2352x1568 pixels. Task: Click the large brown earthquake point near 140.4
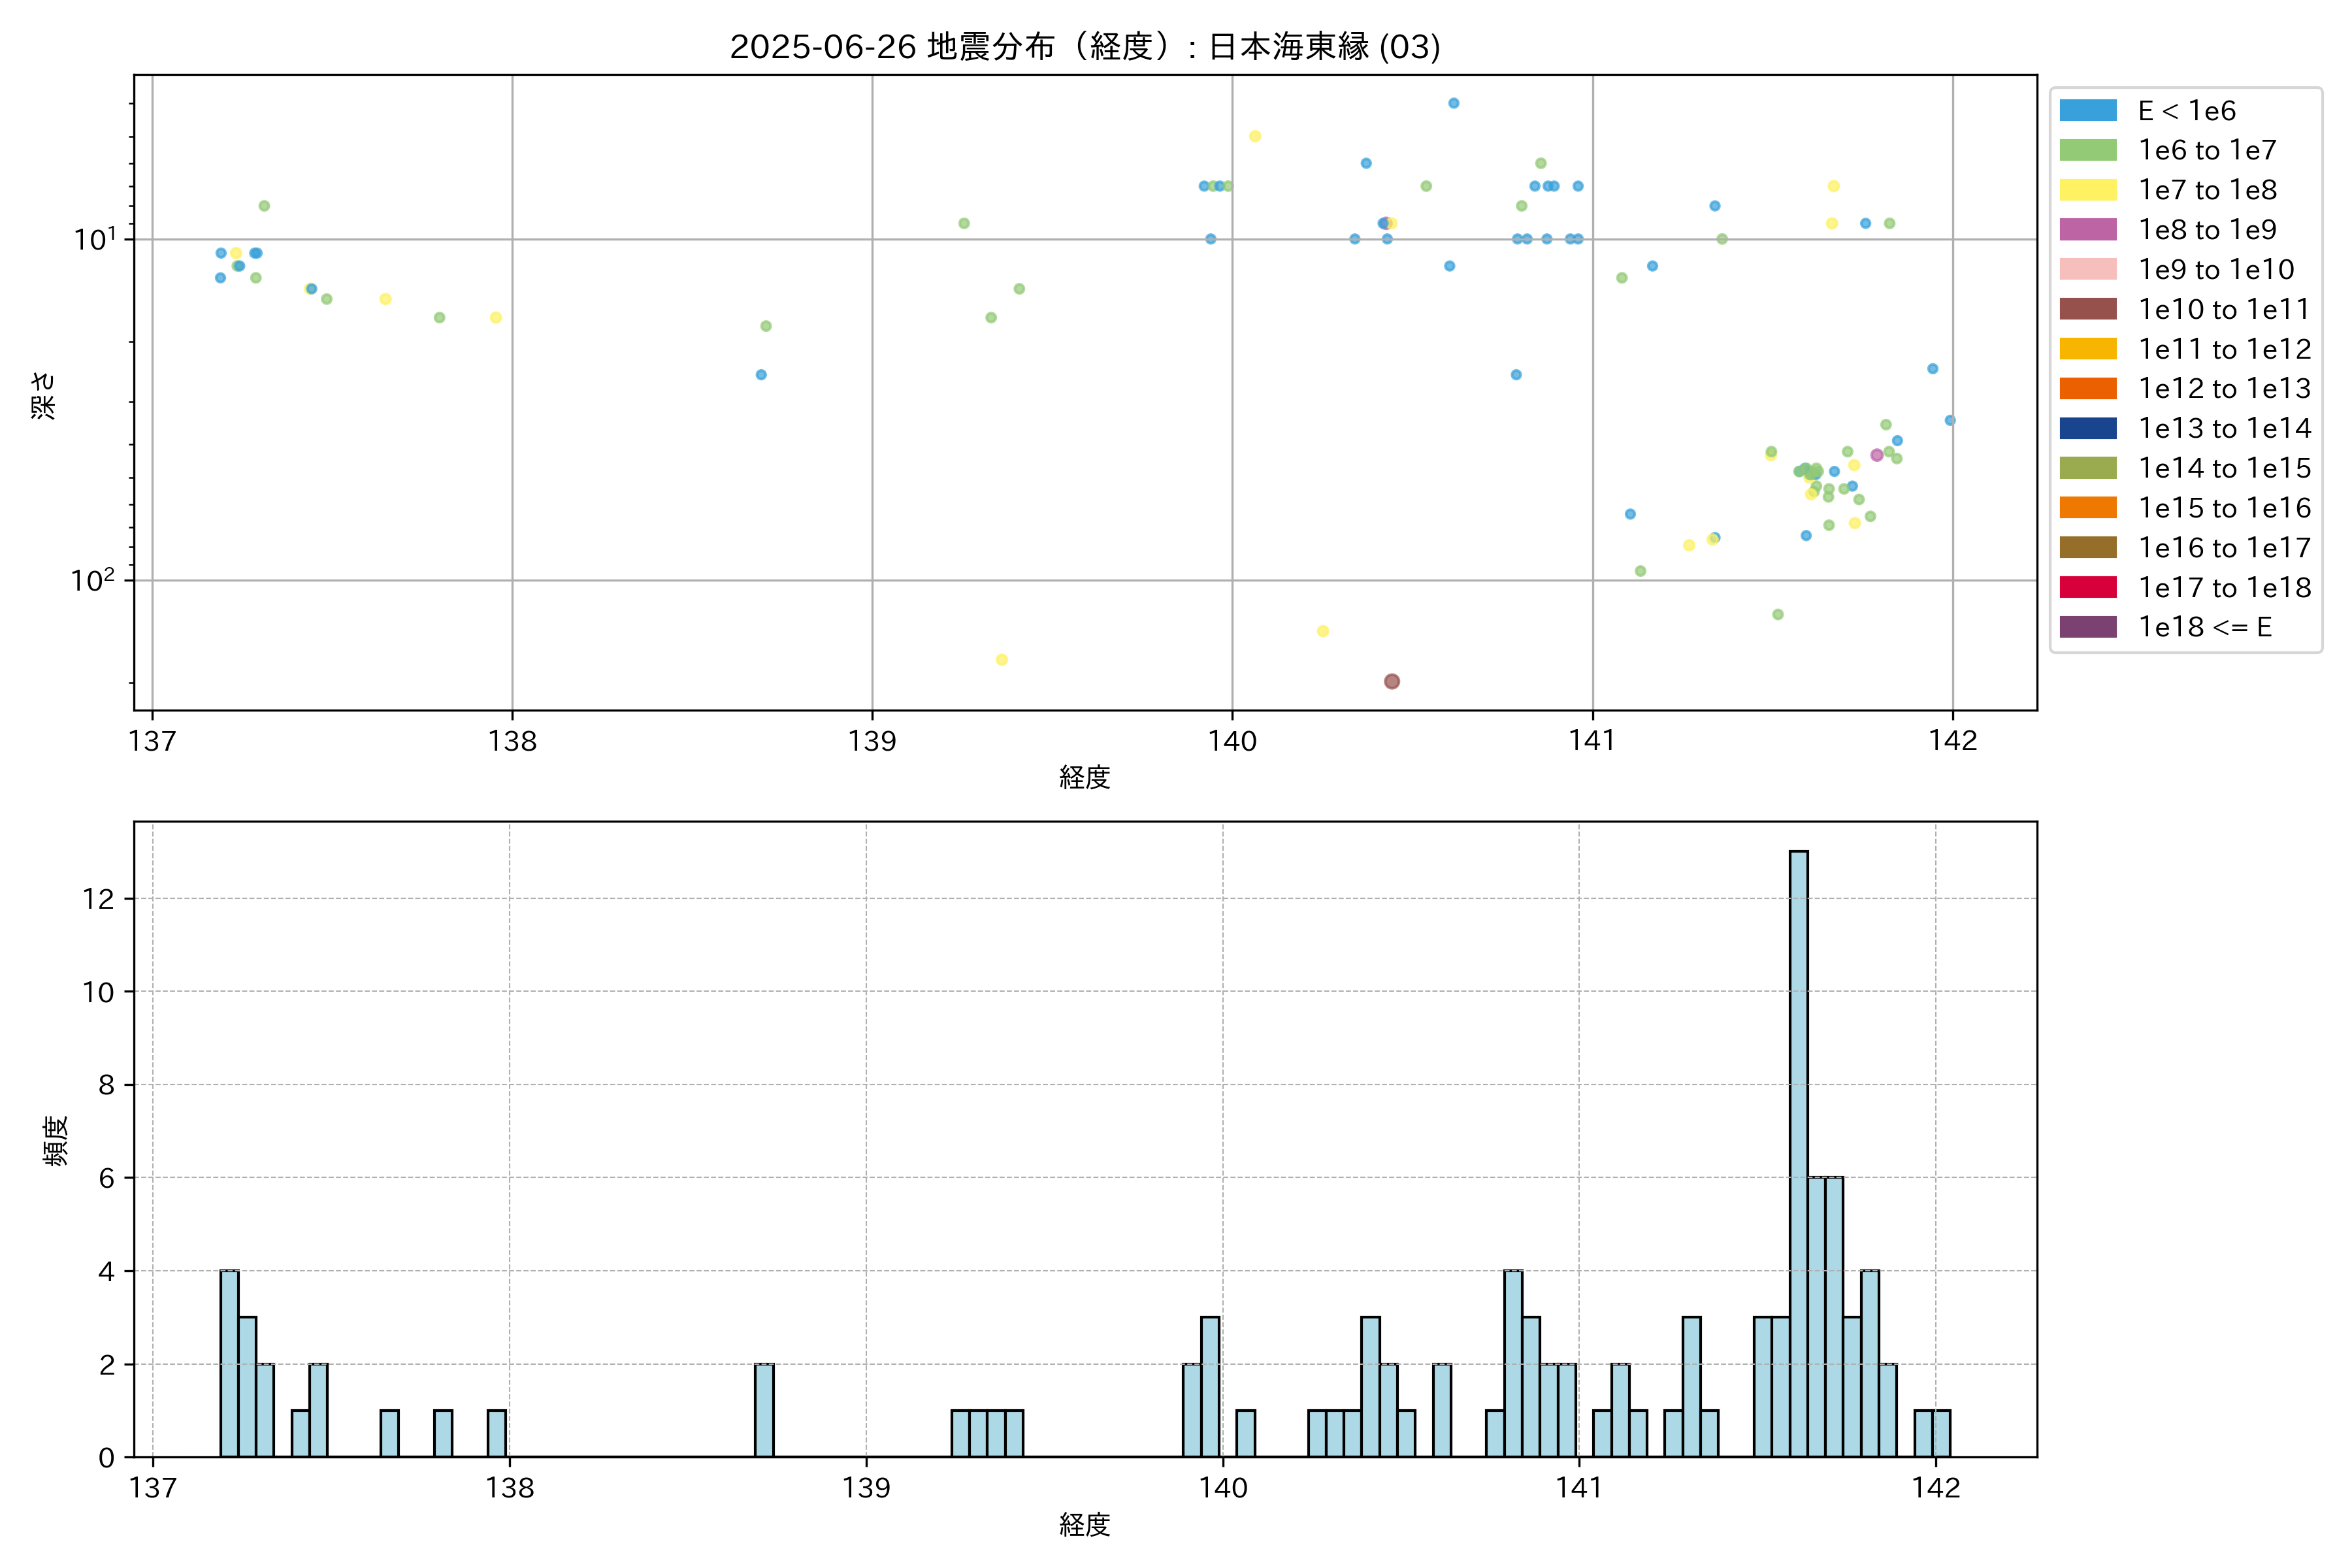pos(1392,681)
